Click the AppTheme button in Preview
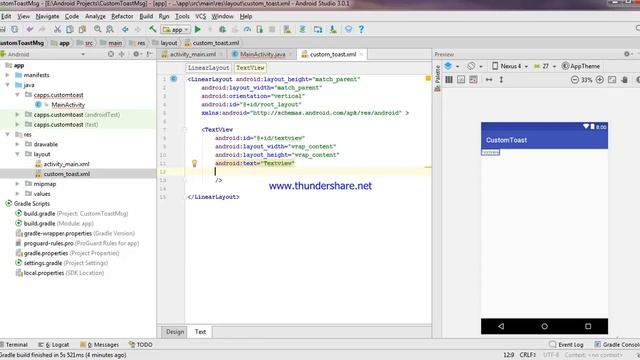The height and width of the screenshot is (360, 640). coord(581,66)
